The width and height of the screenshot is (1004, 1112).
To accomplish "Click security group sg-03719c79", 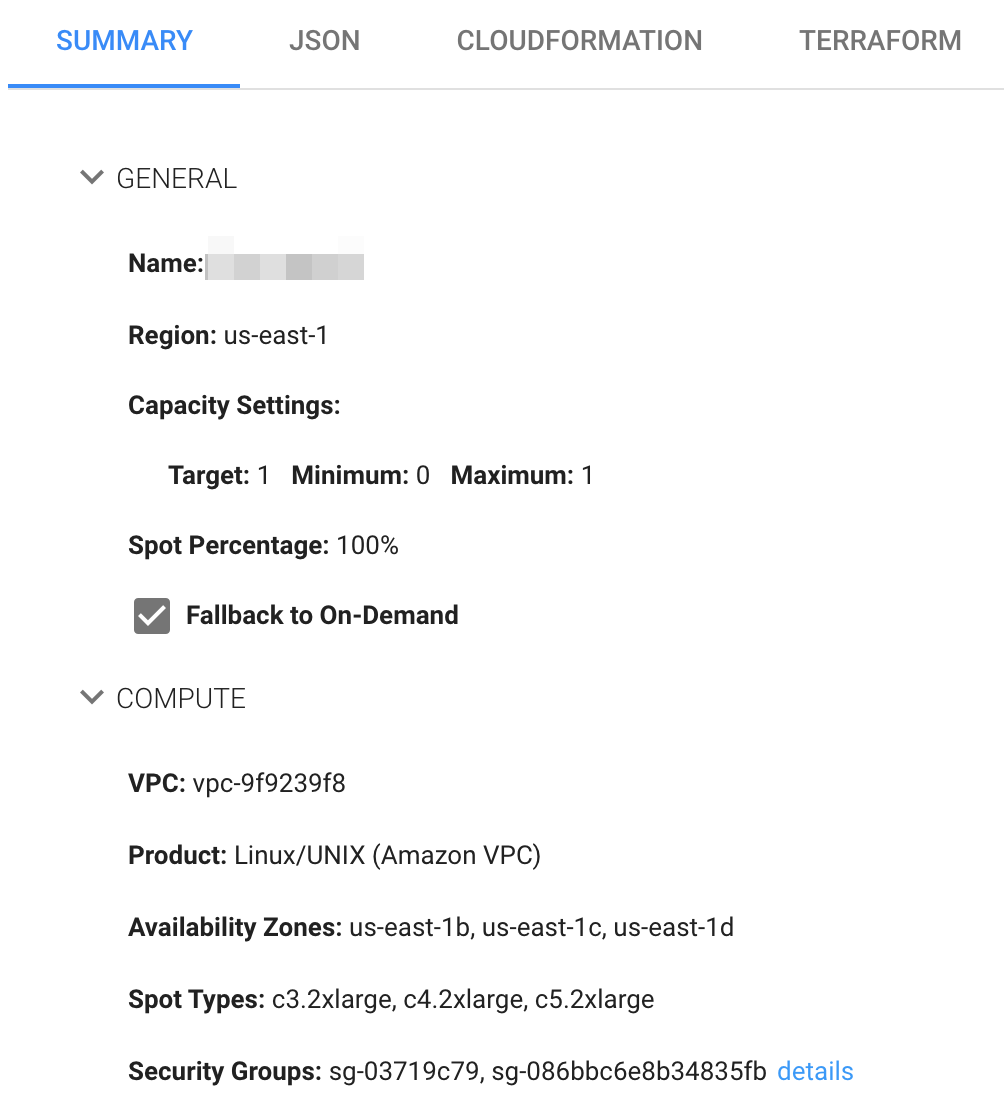I will pos(402,1072).
